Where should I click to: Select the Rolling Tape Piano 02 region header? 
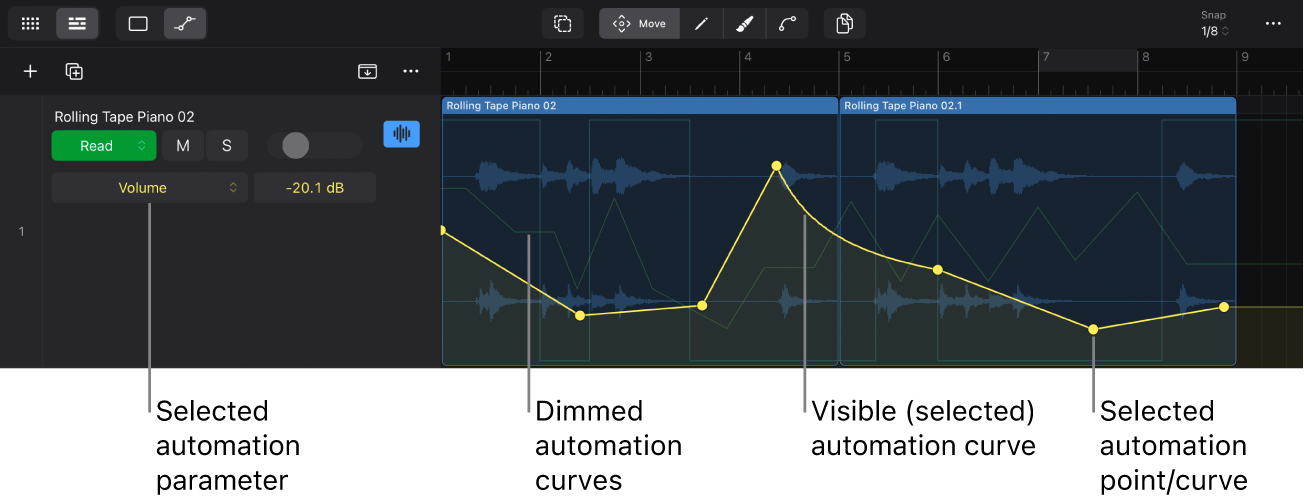point(639,105)
